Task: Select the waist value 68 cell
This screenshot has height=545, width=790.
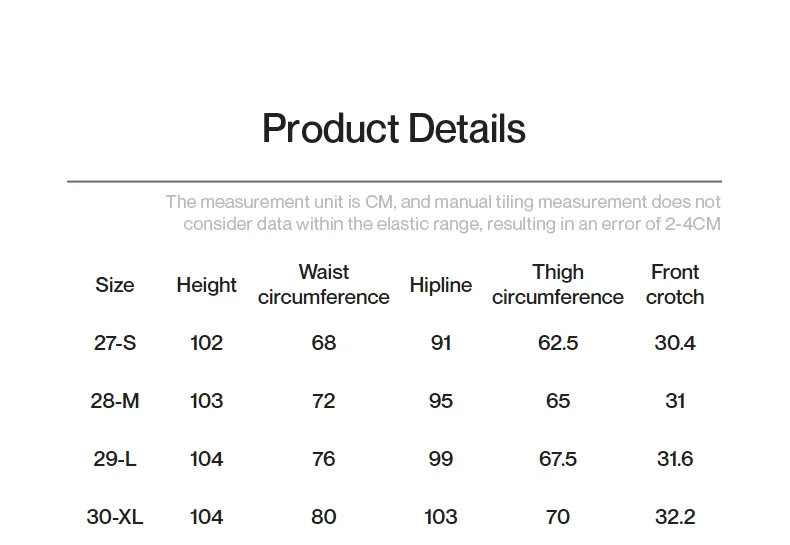Action: pyautogui.click(x=324, y=343)
